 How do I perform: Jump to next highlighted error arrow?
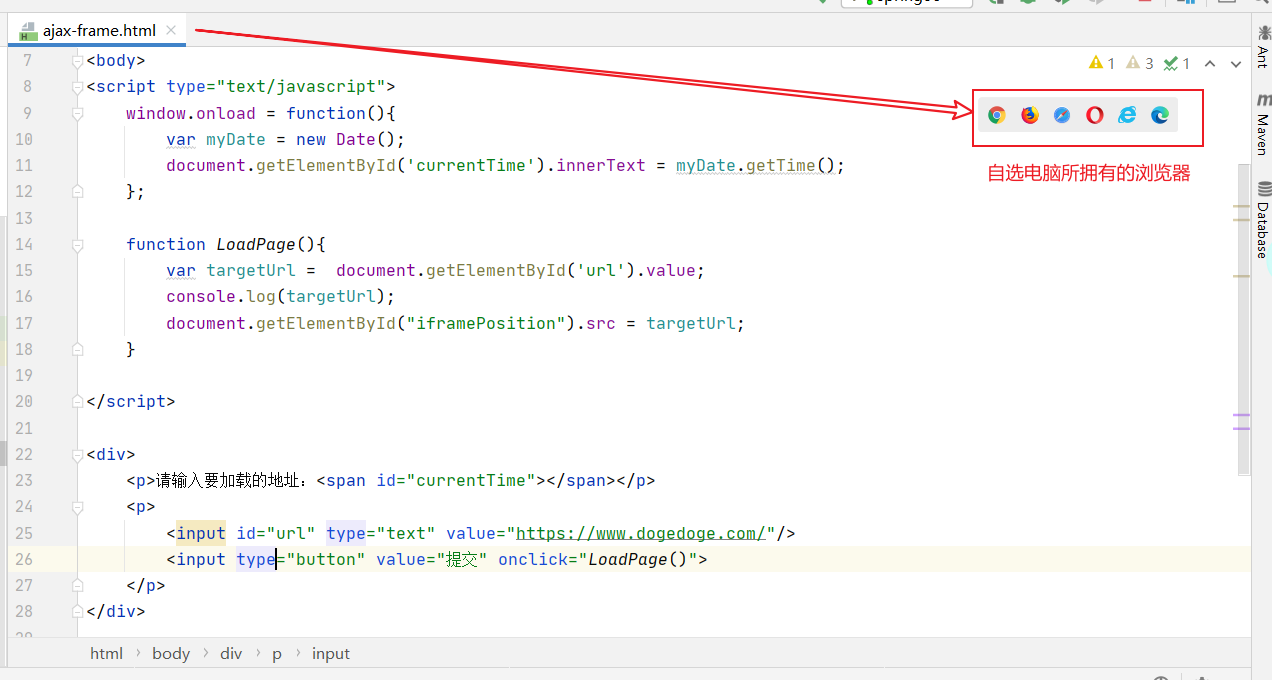click(x=1236, y=63)
